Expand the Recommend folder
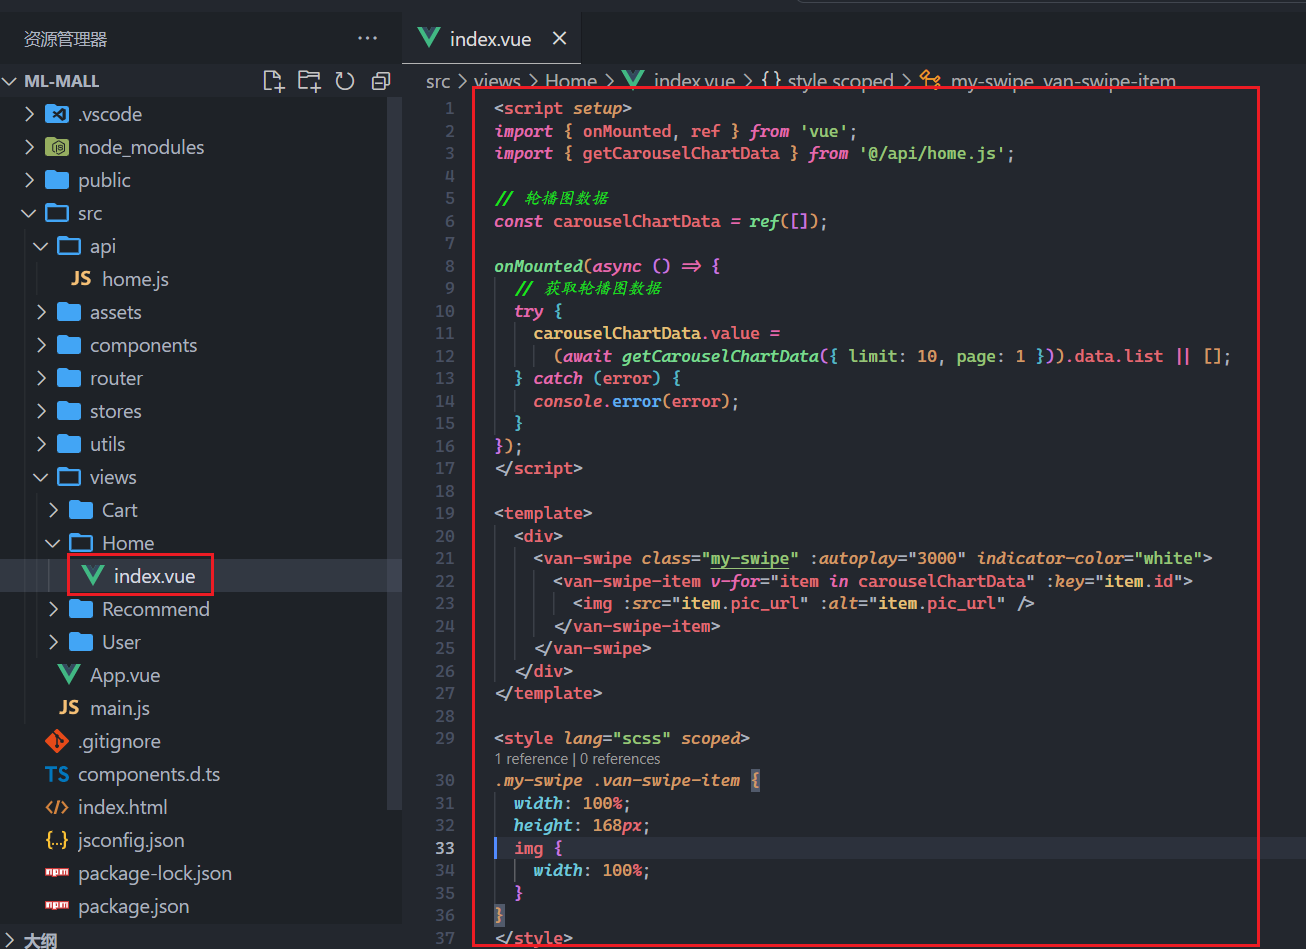This screenshot has height=949, width=1306. [53, 609]
